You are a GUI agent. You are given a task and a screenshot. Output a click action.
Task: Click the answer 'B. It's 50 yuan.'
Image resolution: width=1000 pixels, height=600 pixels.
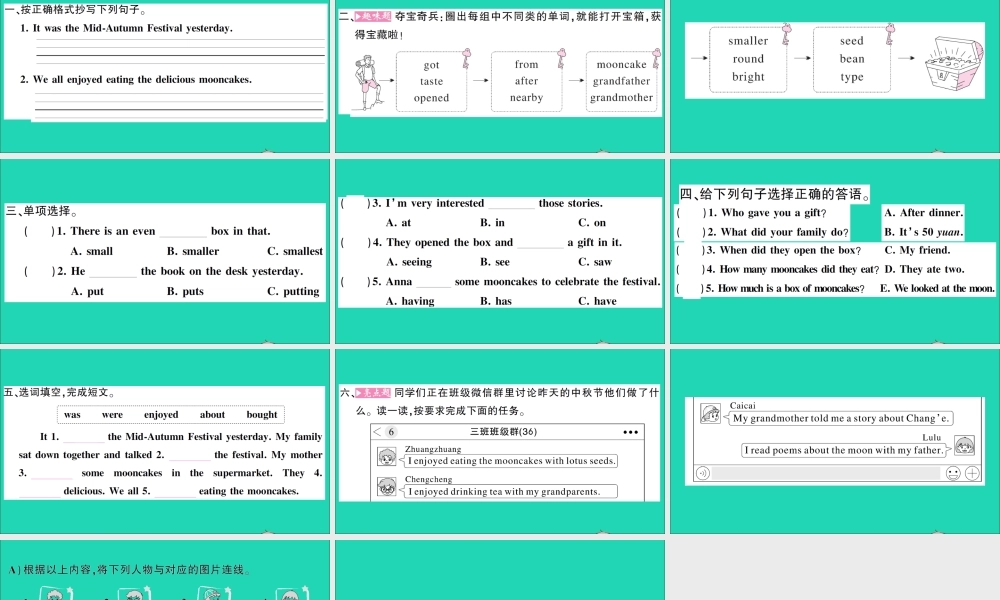coord(923,232)
